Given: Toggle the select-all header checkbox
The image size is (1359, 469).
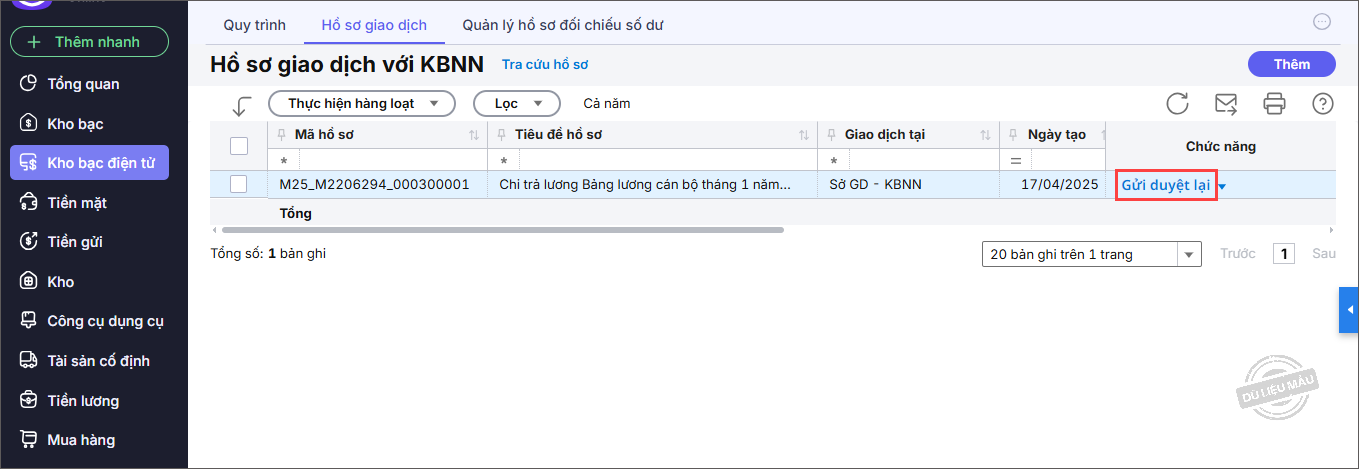Looking at the screenshot, I should click(x=239, y=146).
